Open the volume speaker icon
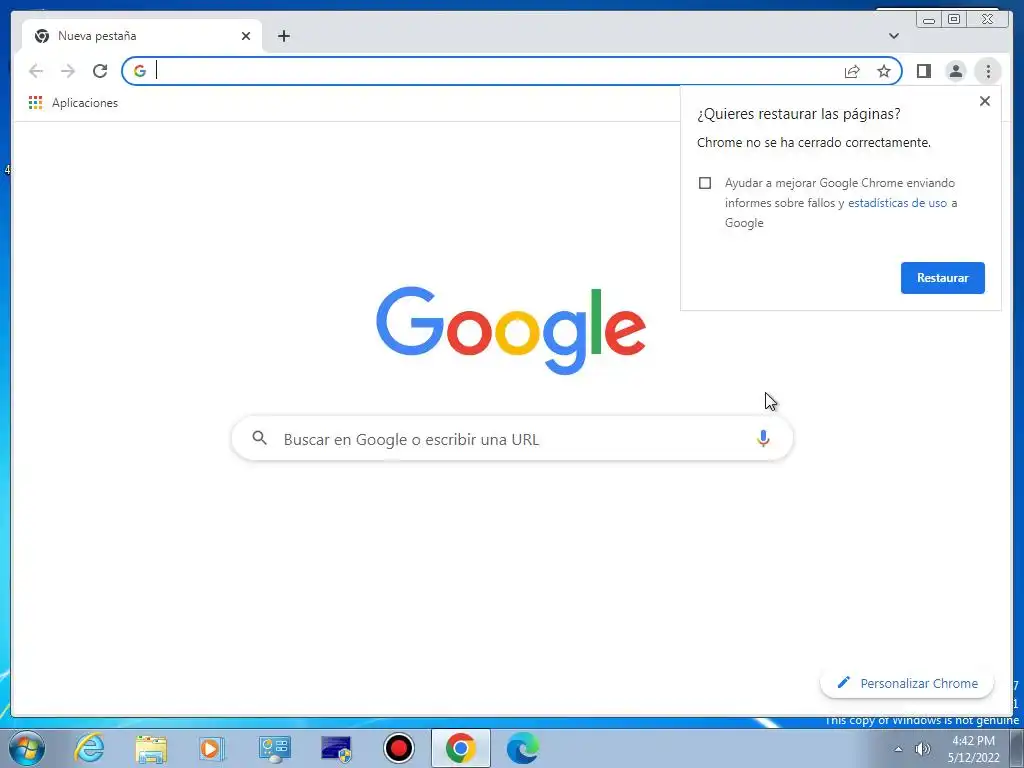1024x768 pixels. click(x=923, y=749)
